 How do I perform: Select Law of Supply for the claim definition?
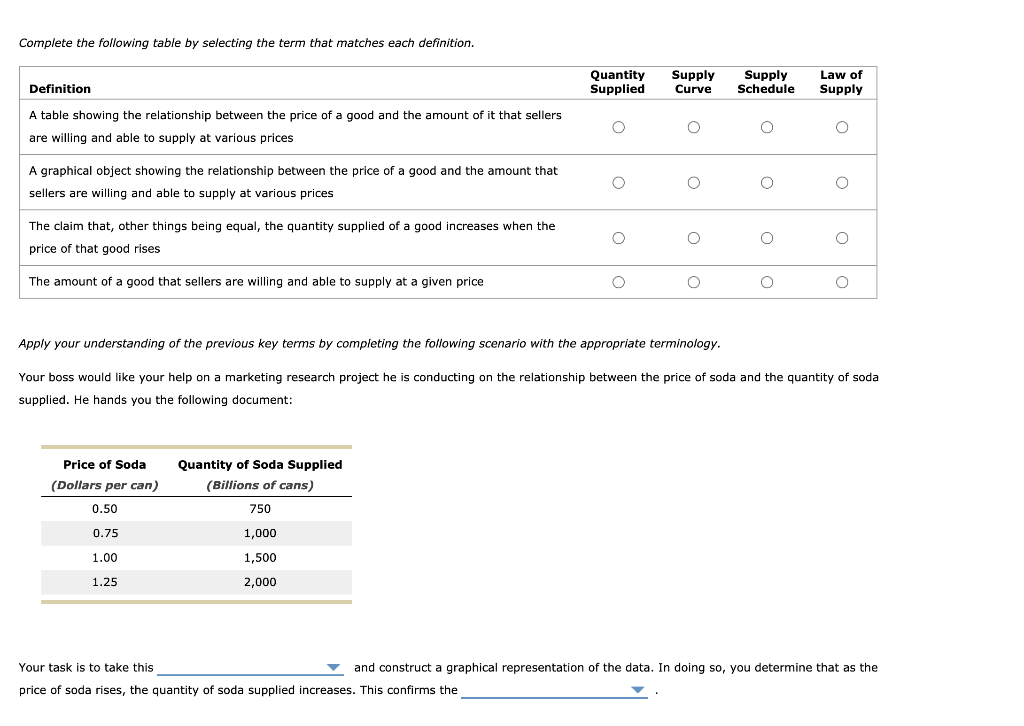(x=842, y=238)
